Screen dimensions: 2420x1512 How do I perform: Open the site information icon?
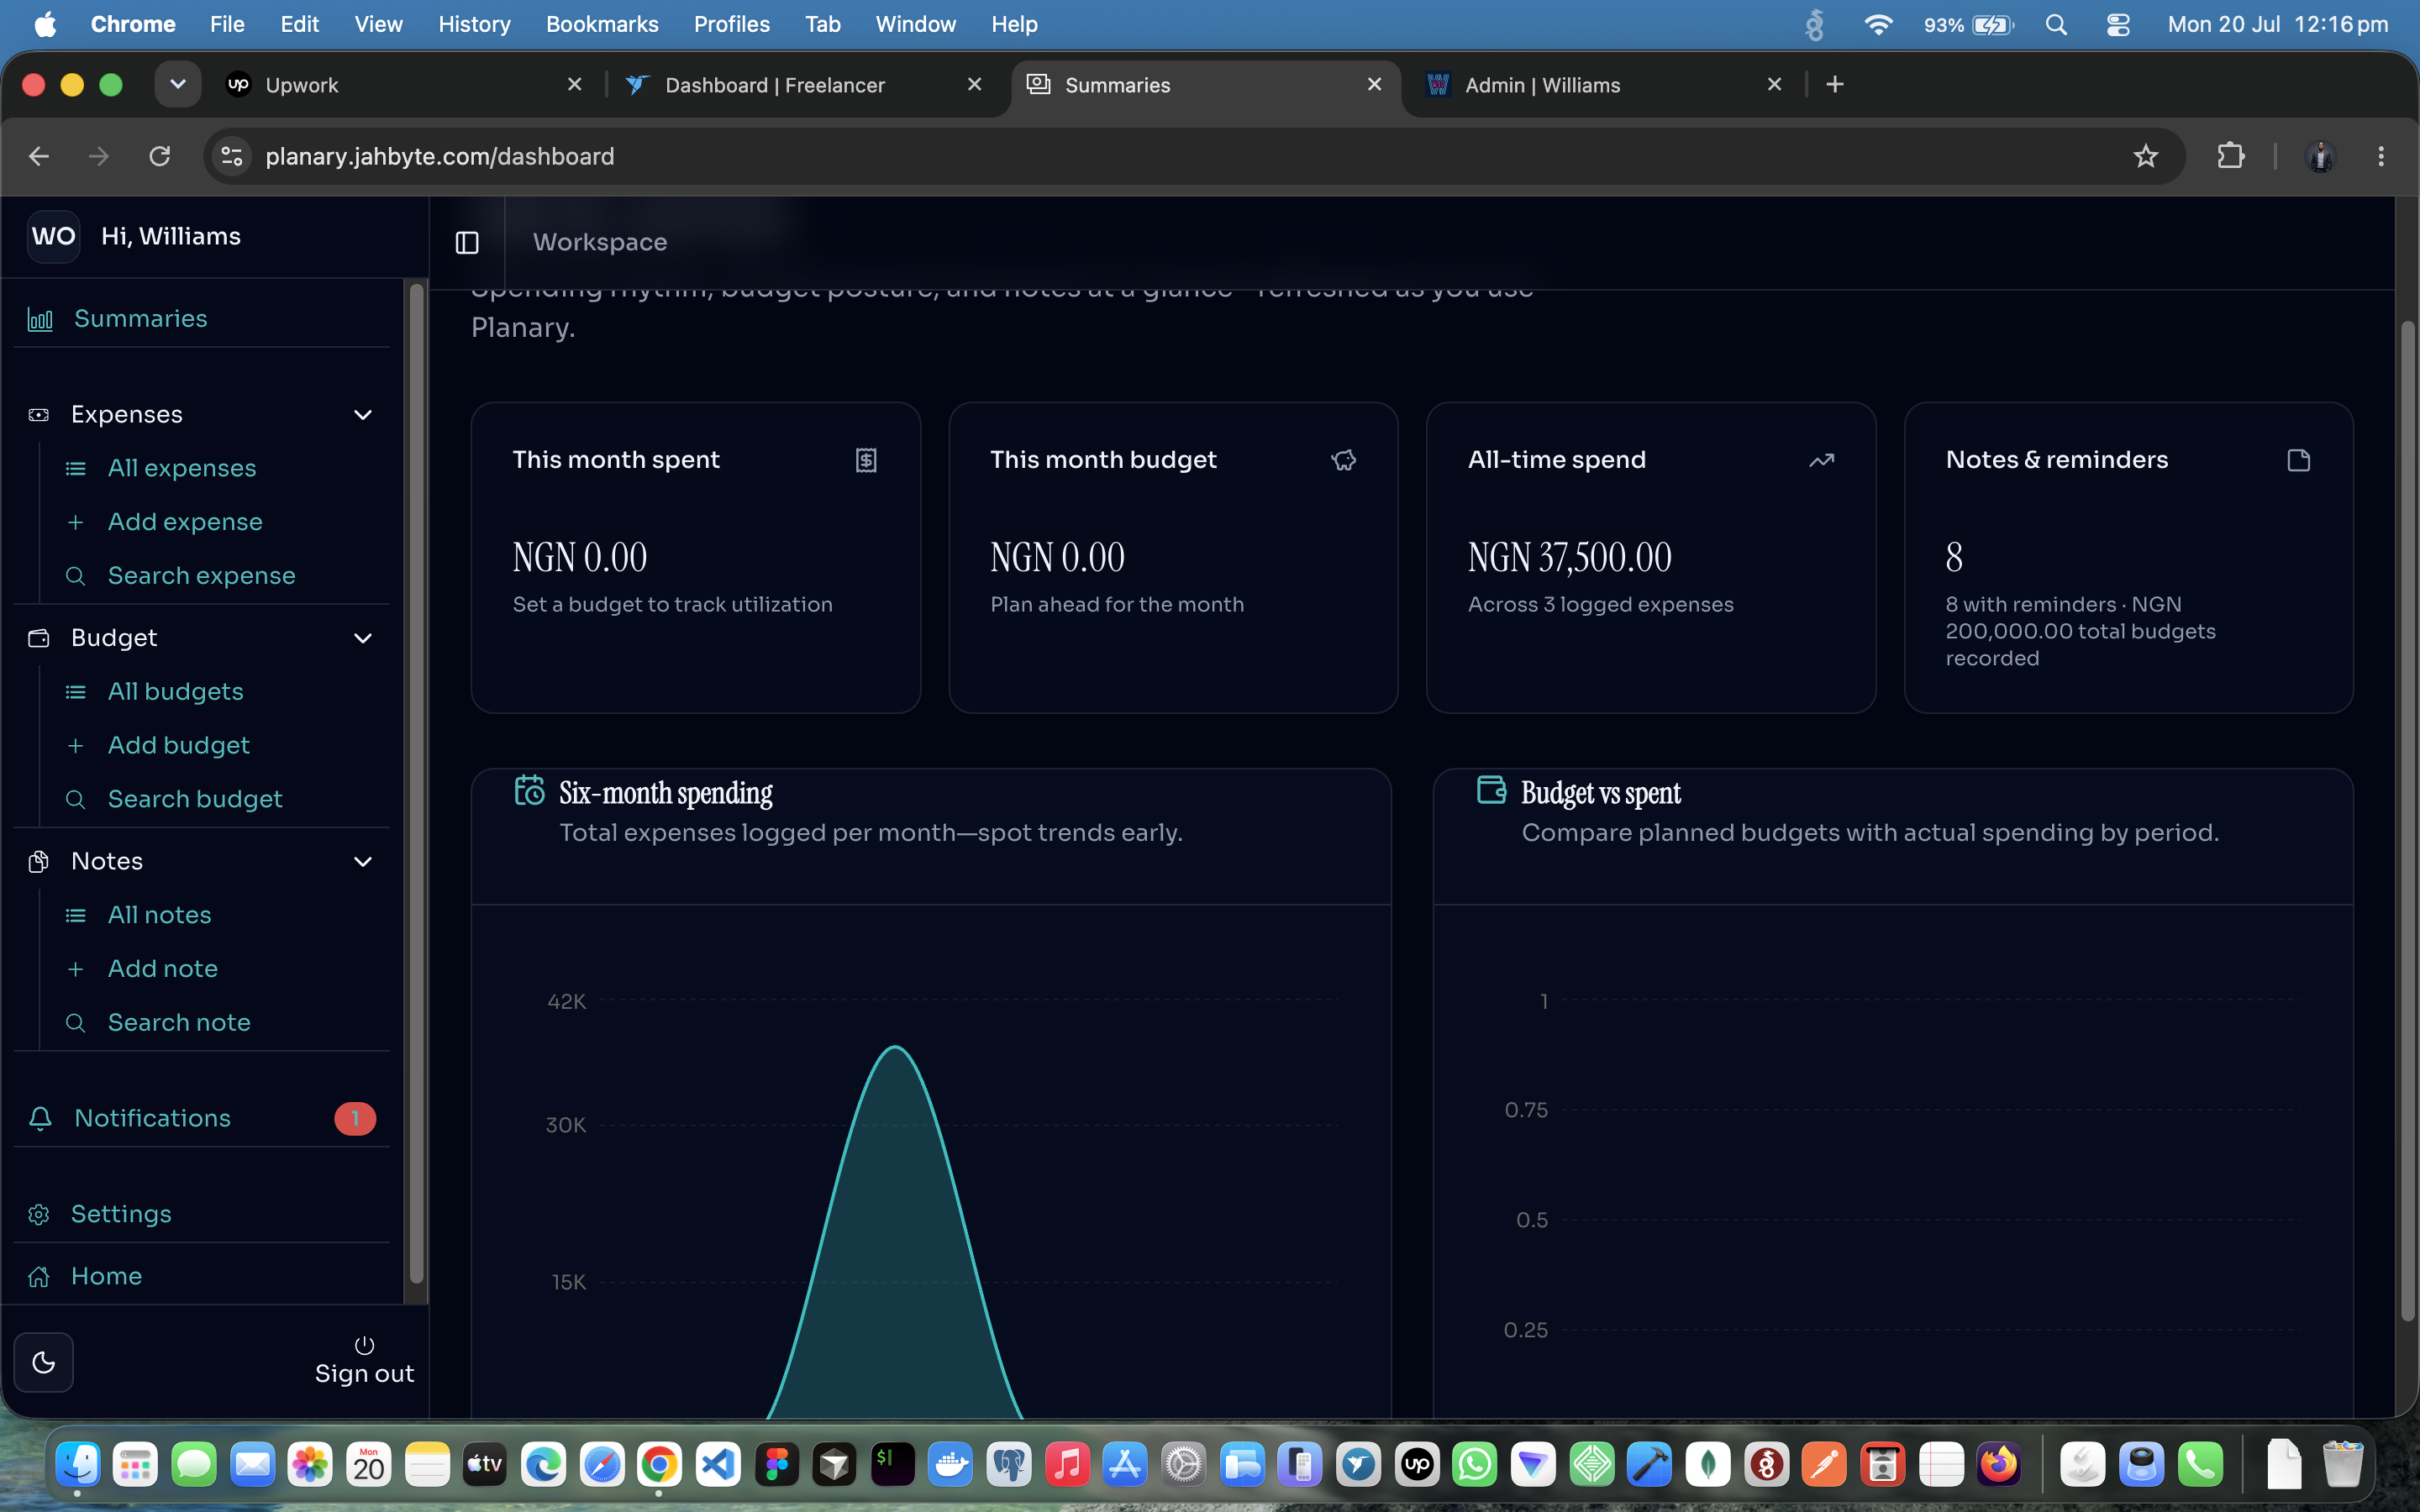click(x=232, y=156)
